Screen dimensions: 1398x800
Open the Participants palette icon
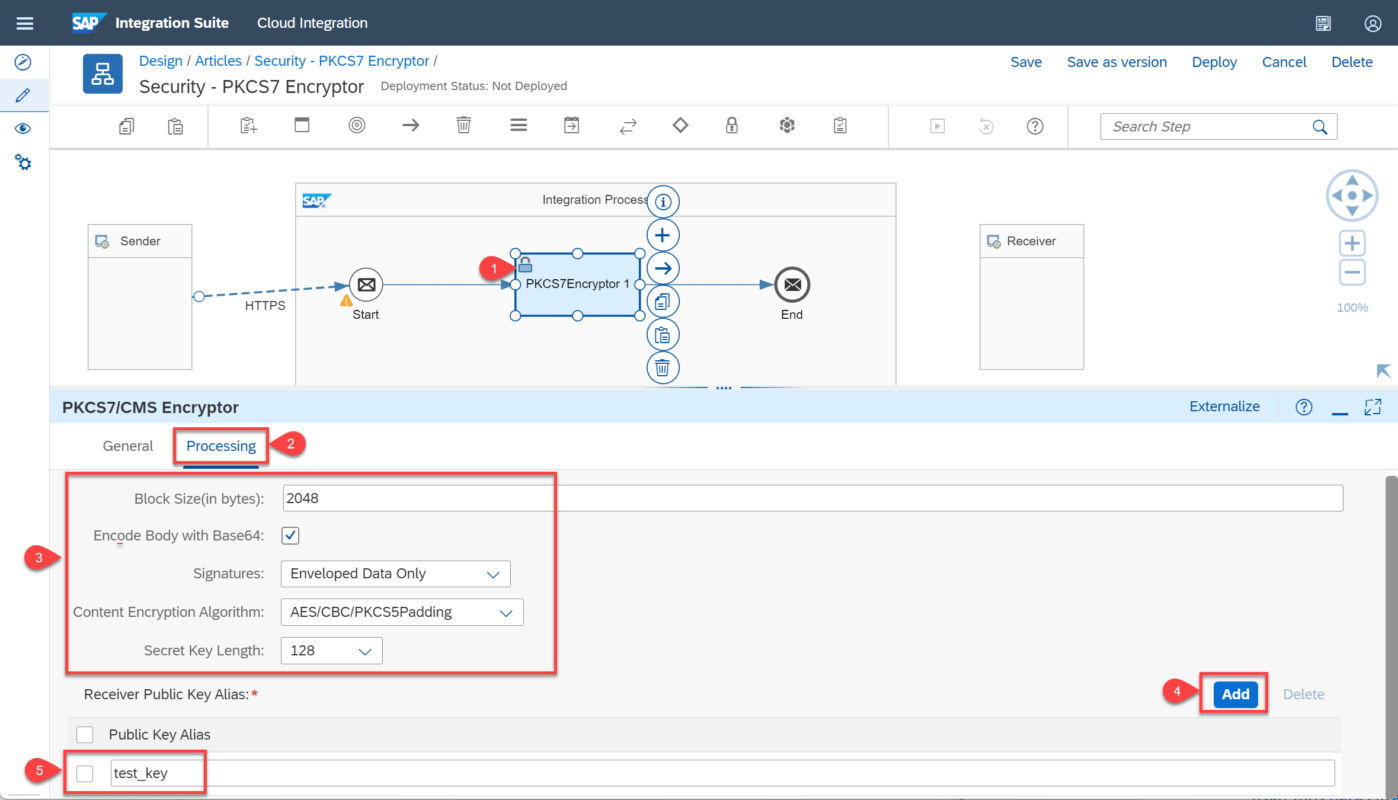249,126
